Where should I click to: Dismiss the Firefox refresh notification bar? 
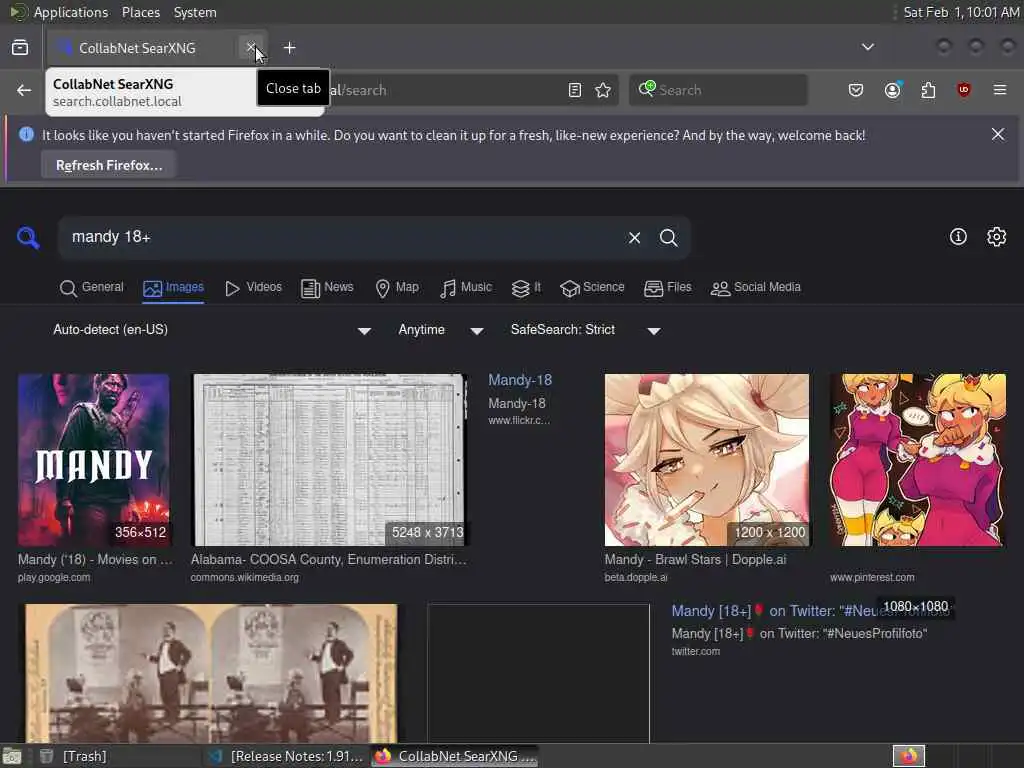pyautogui.click(x=998, y=134)
